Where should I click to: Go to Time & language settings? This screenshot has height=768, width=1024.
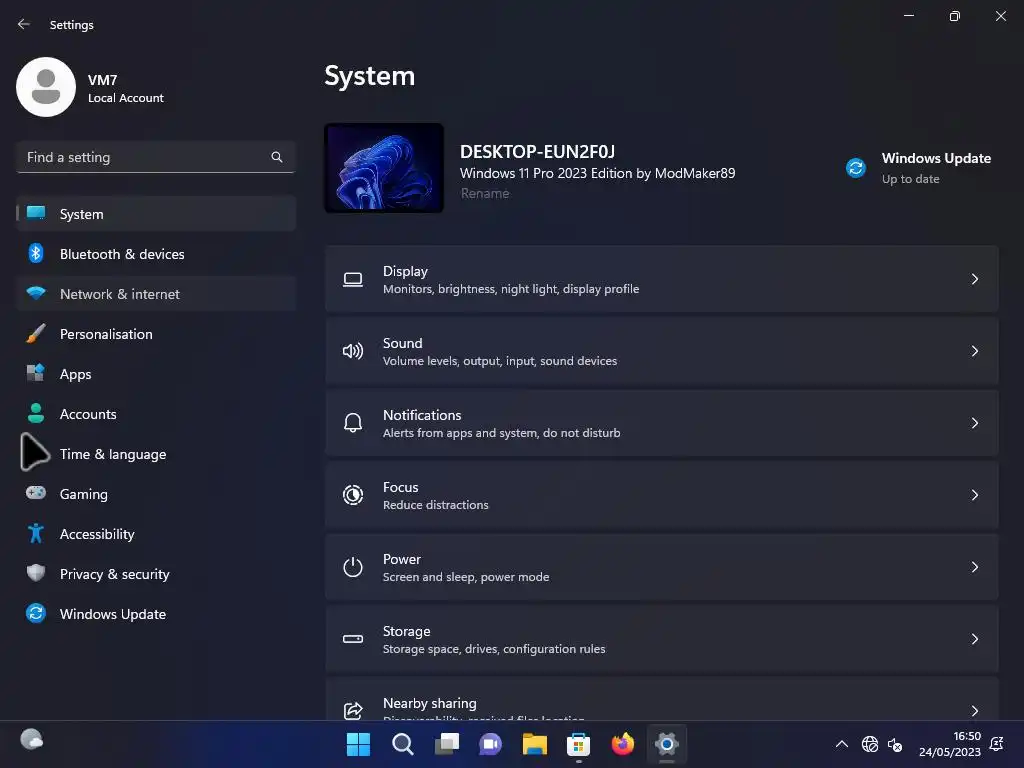(156, 454)
